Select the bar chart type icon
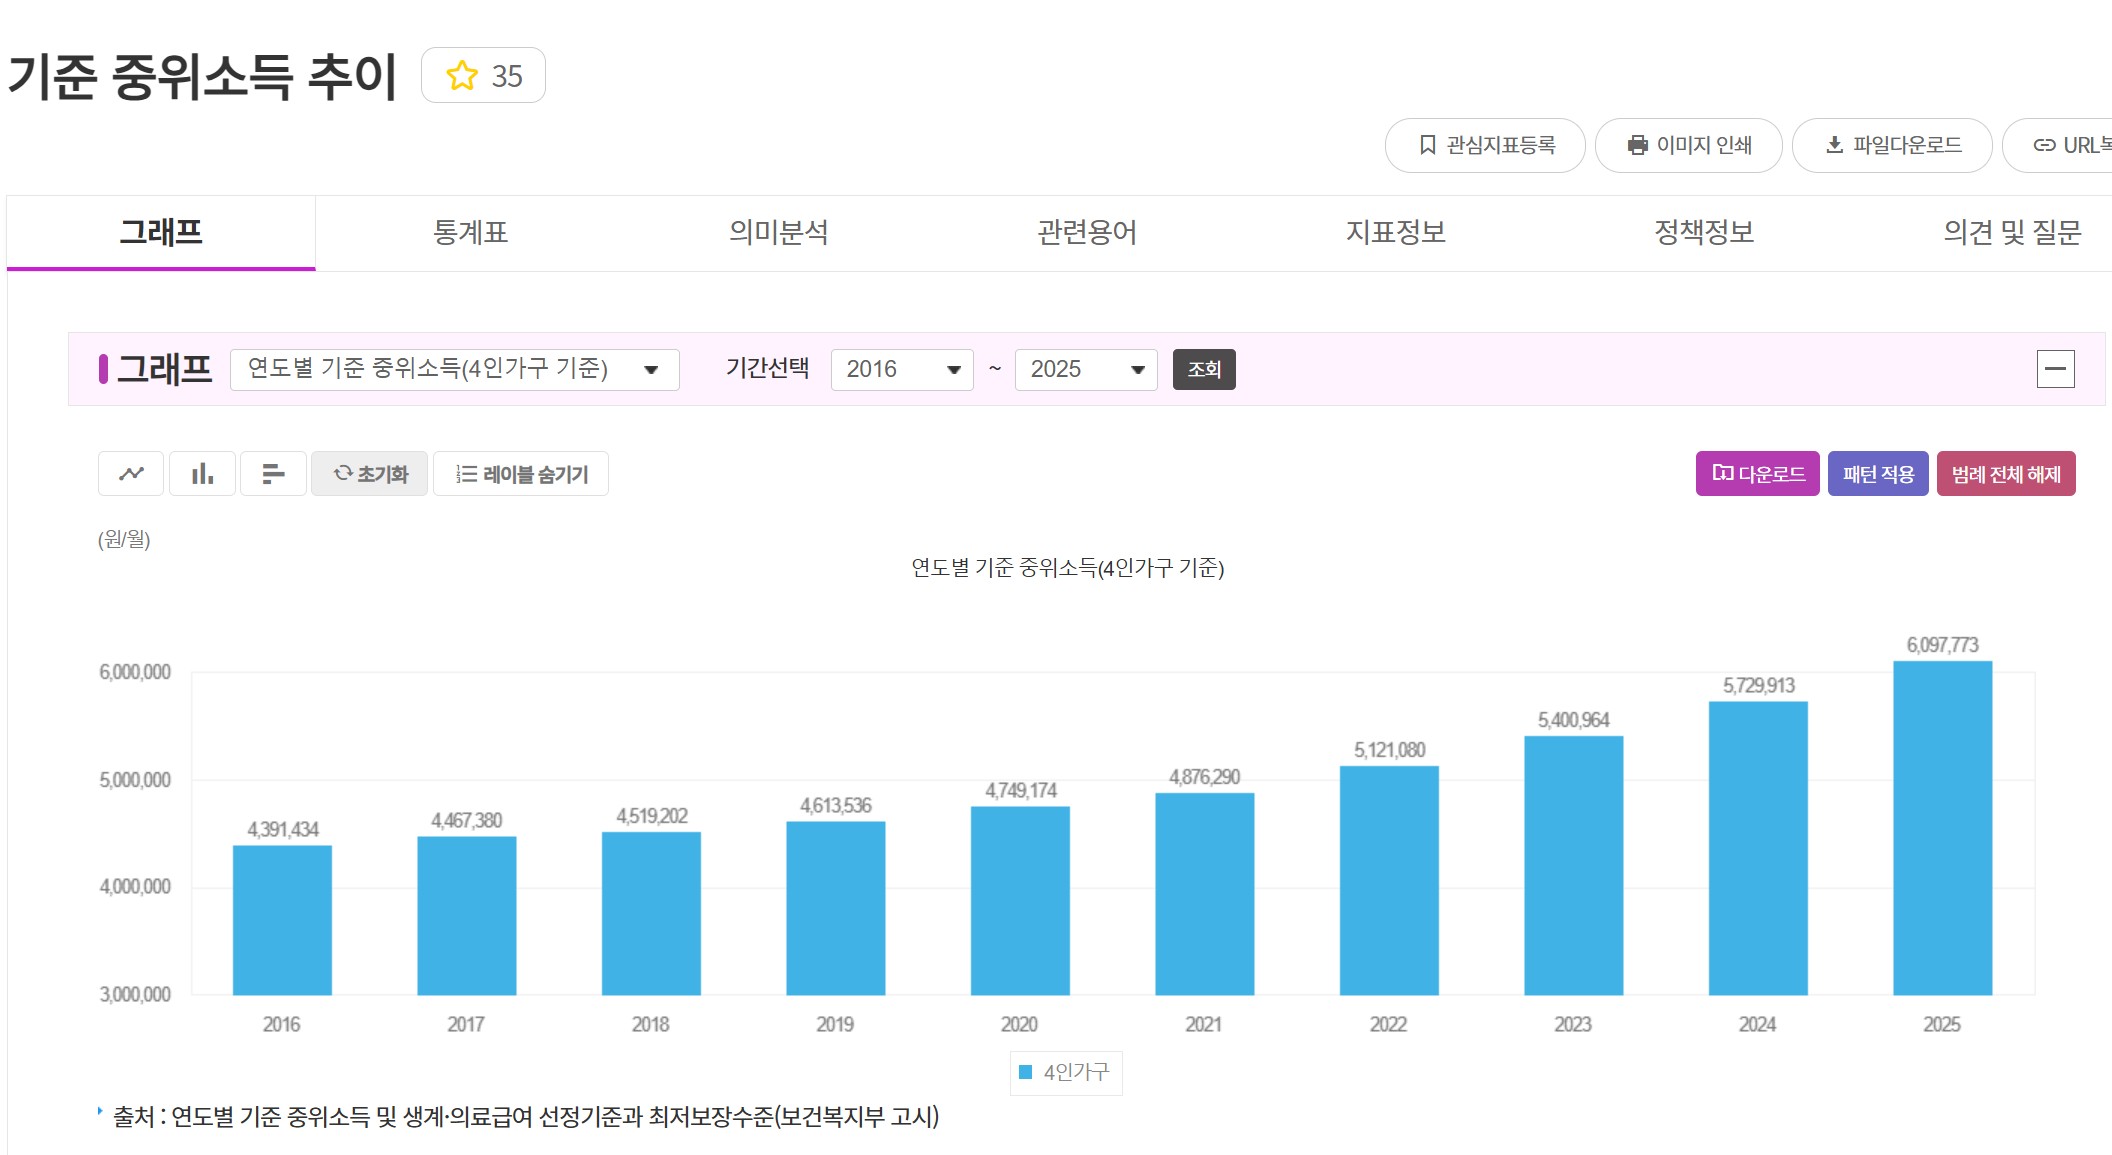2112x1155 pixels. click(202, 473)
